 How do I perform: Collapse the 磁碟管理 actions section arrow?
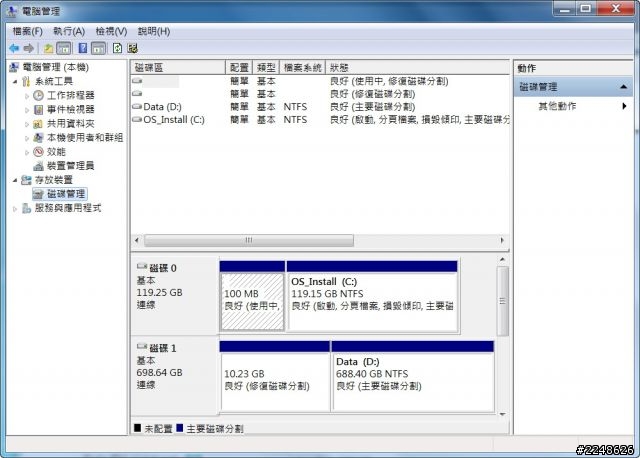623,87
